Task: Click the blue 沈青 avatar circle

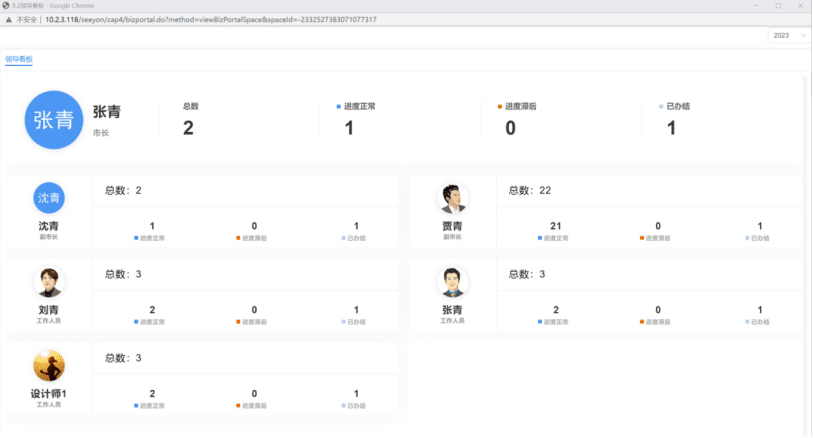Action: tap(49, 197)
